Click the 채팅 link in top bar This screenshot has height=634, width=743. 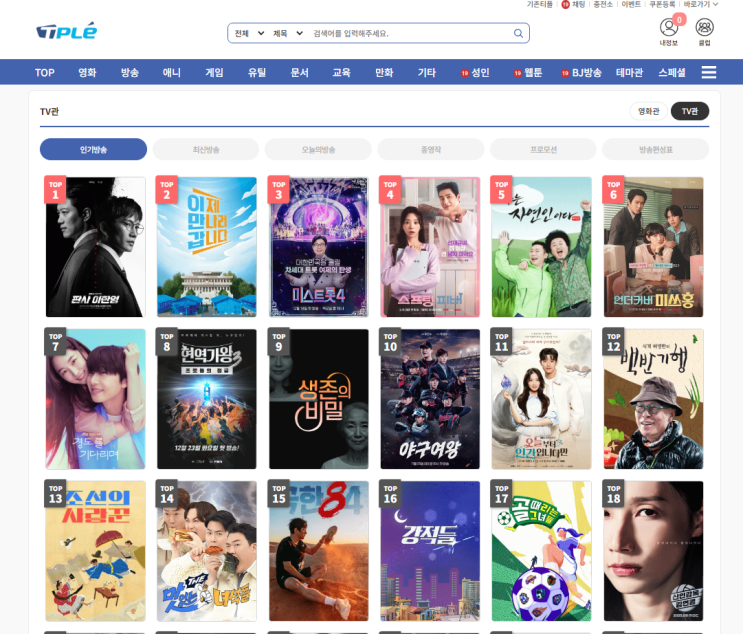[x=573, y=4]
